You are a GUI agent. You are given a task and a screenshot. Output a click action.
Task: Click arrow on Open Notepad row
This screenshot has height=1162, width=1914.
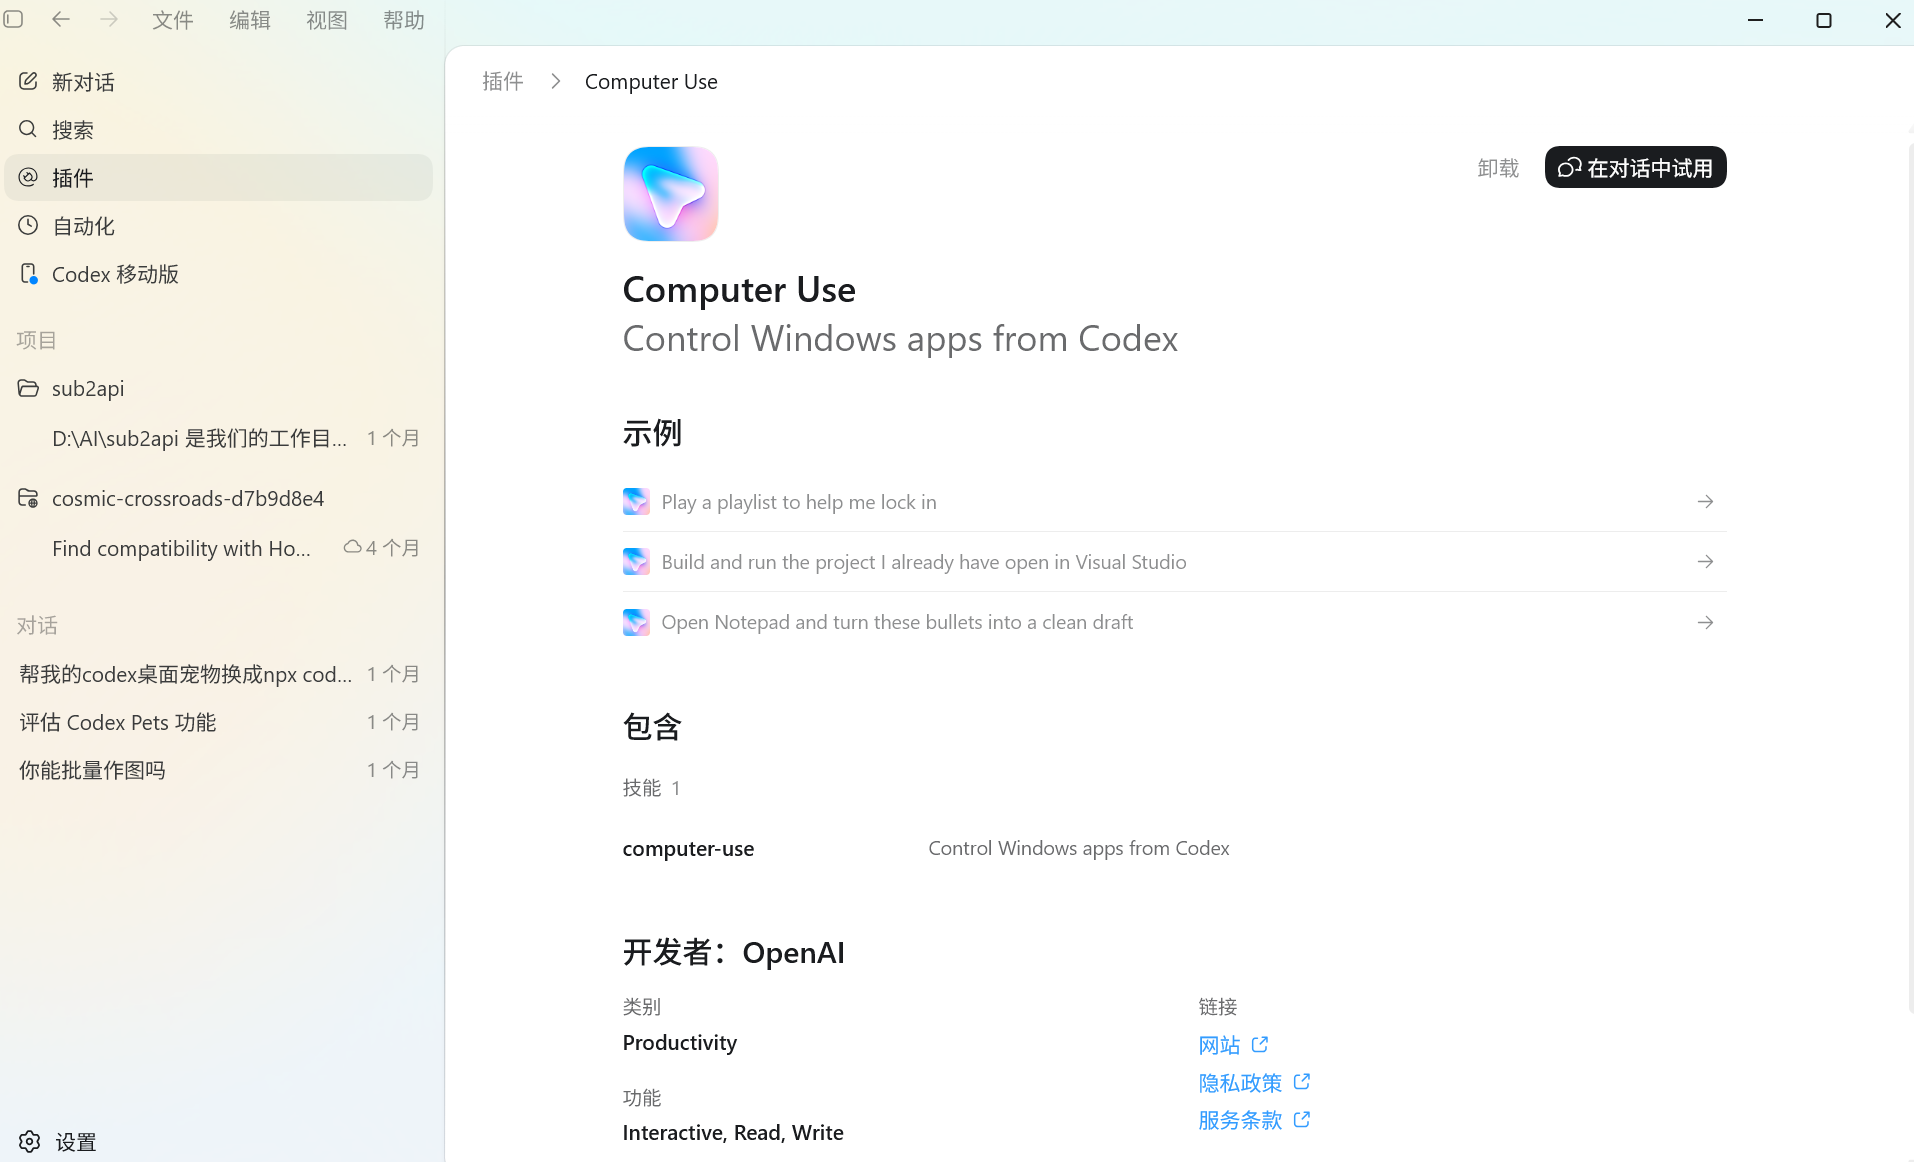[x=1705, y=622]
